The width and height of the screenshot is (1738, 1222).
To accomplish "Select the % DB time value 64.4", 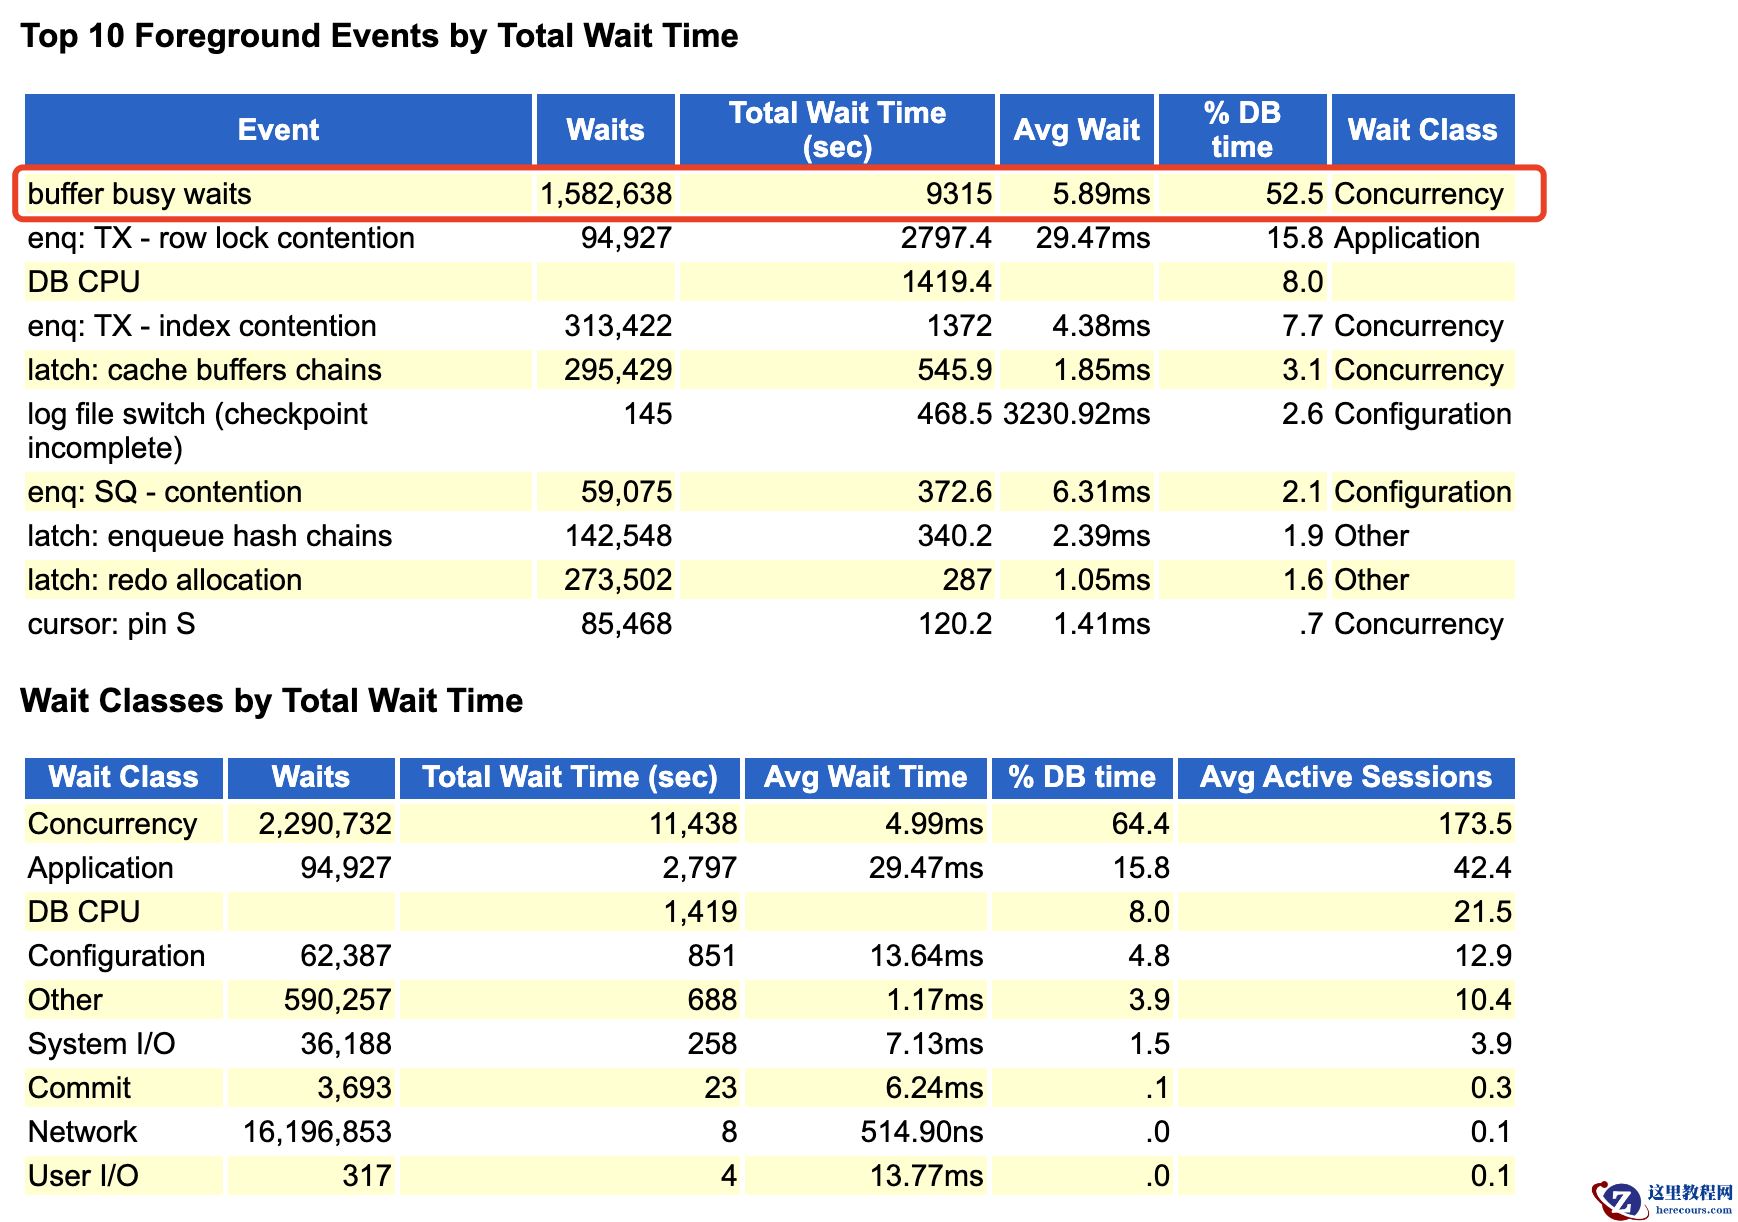I will pos(1140,824).
